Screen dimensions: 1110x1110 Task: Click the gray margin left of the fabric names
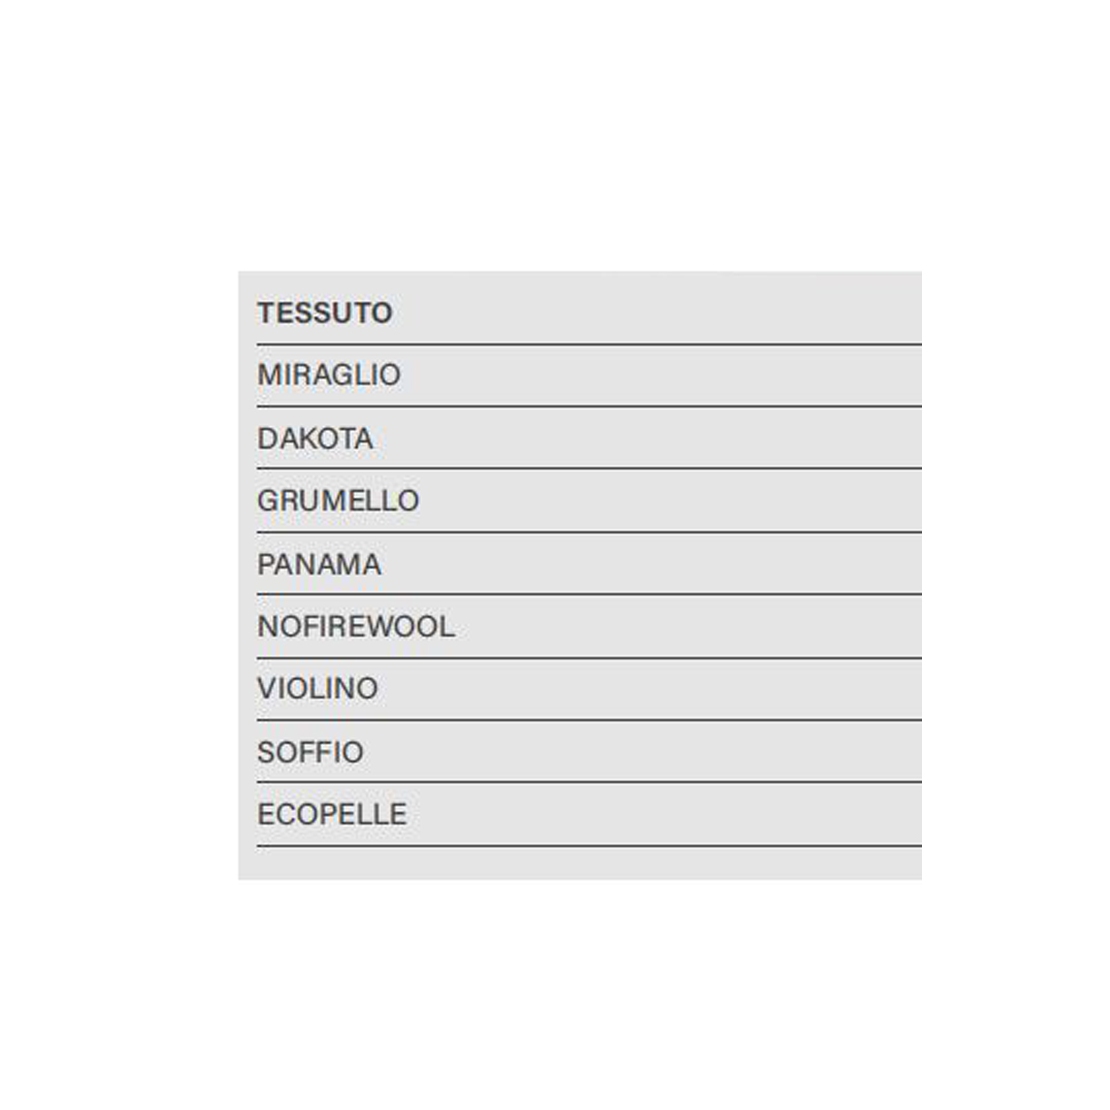[248, 576]
